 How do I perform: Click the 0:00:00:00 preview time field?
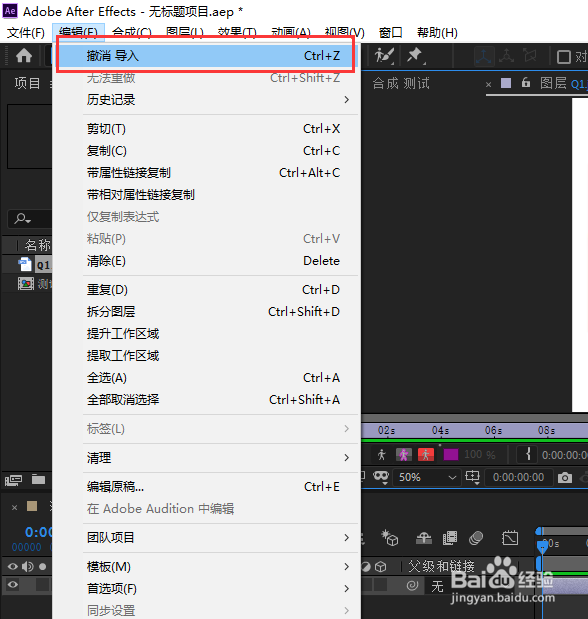518,477
